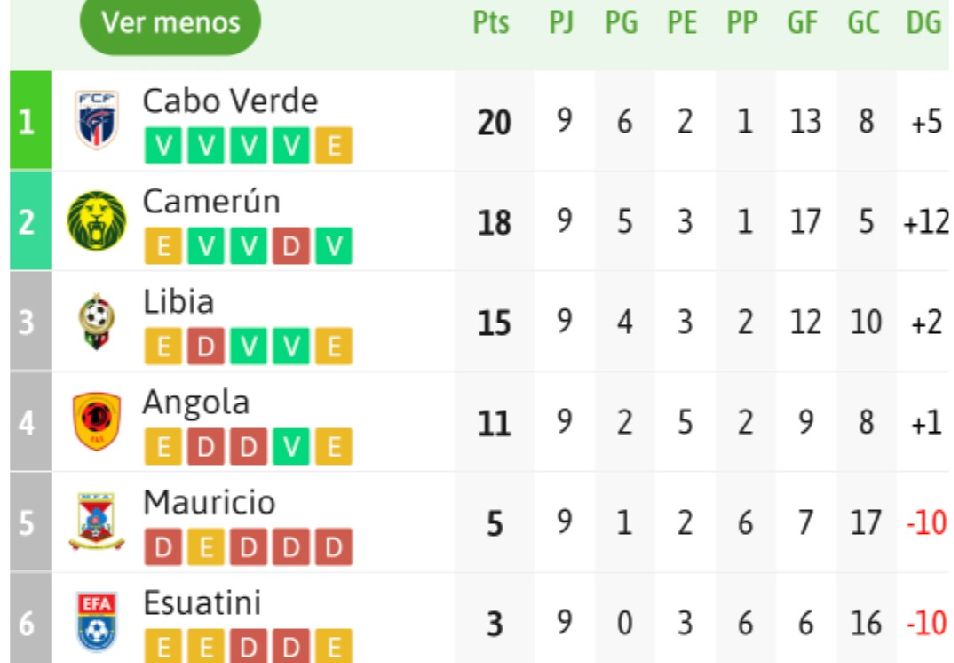Collapse the table with Ver menos
The image size is (954, 663).
[x=170, y=23]
